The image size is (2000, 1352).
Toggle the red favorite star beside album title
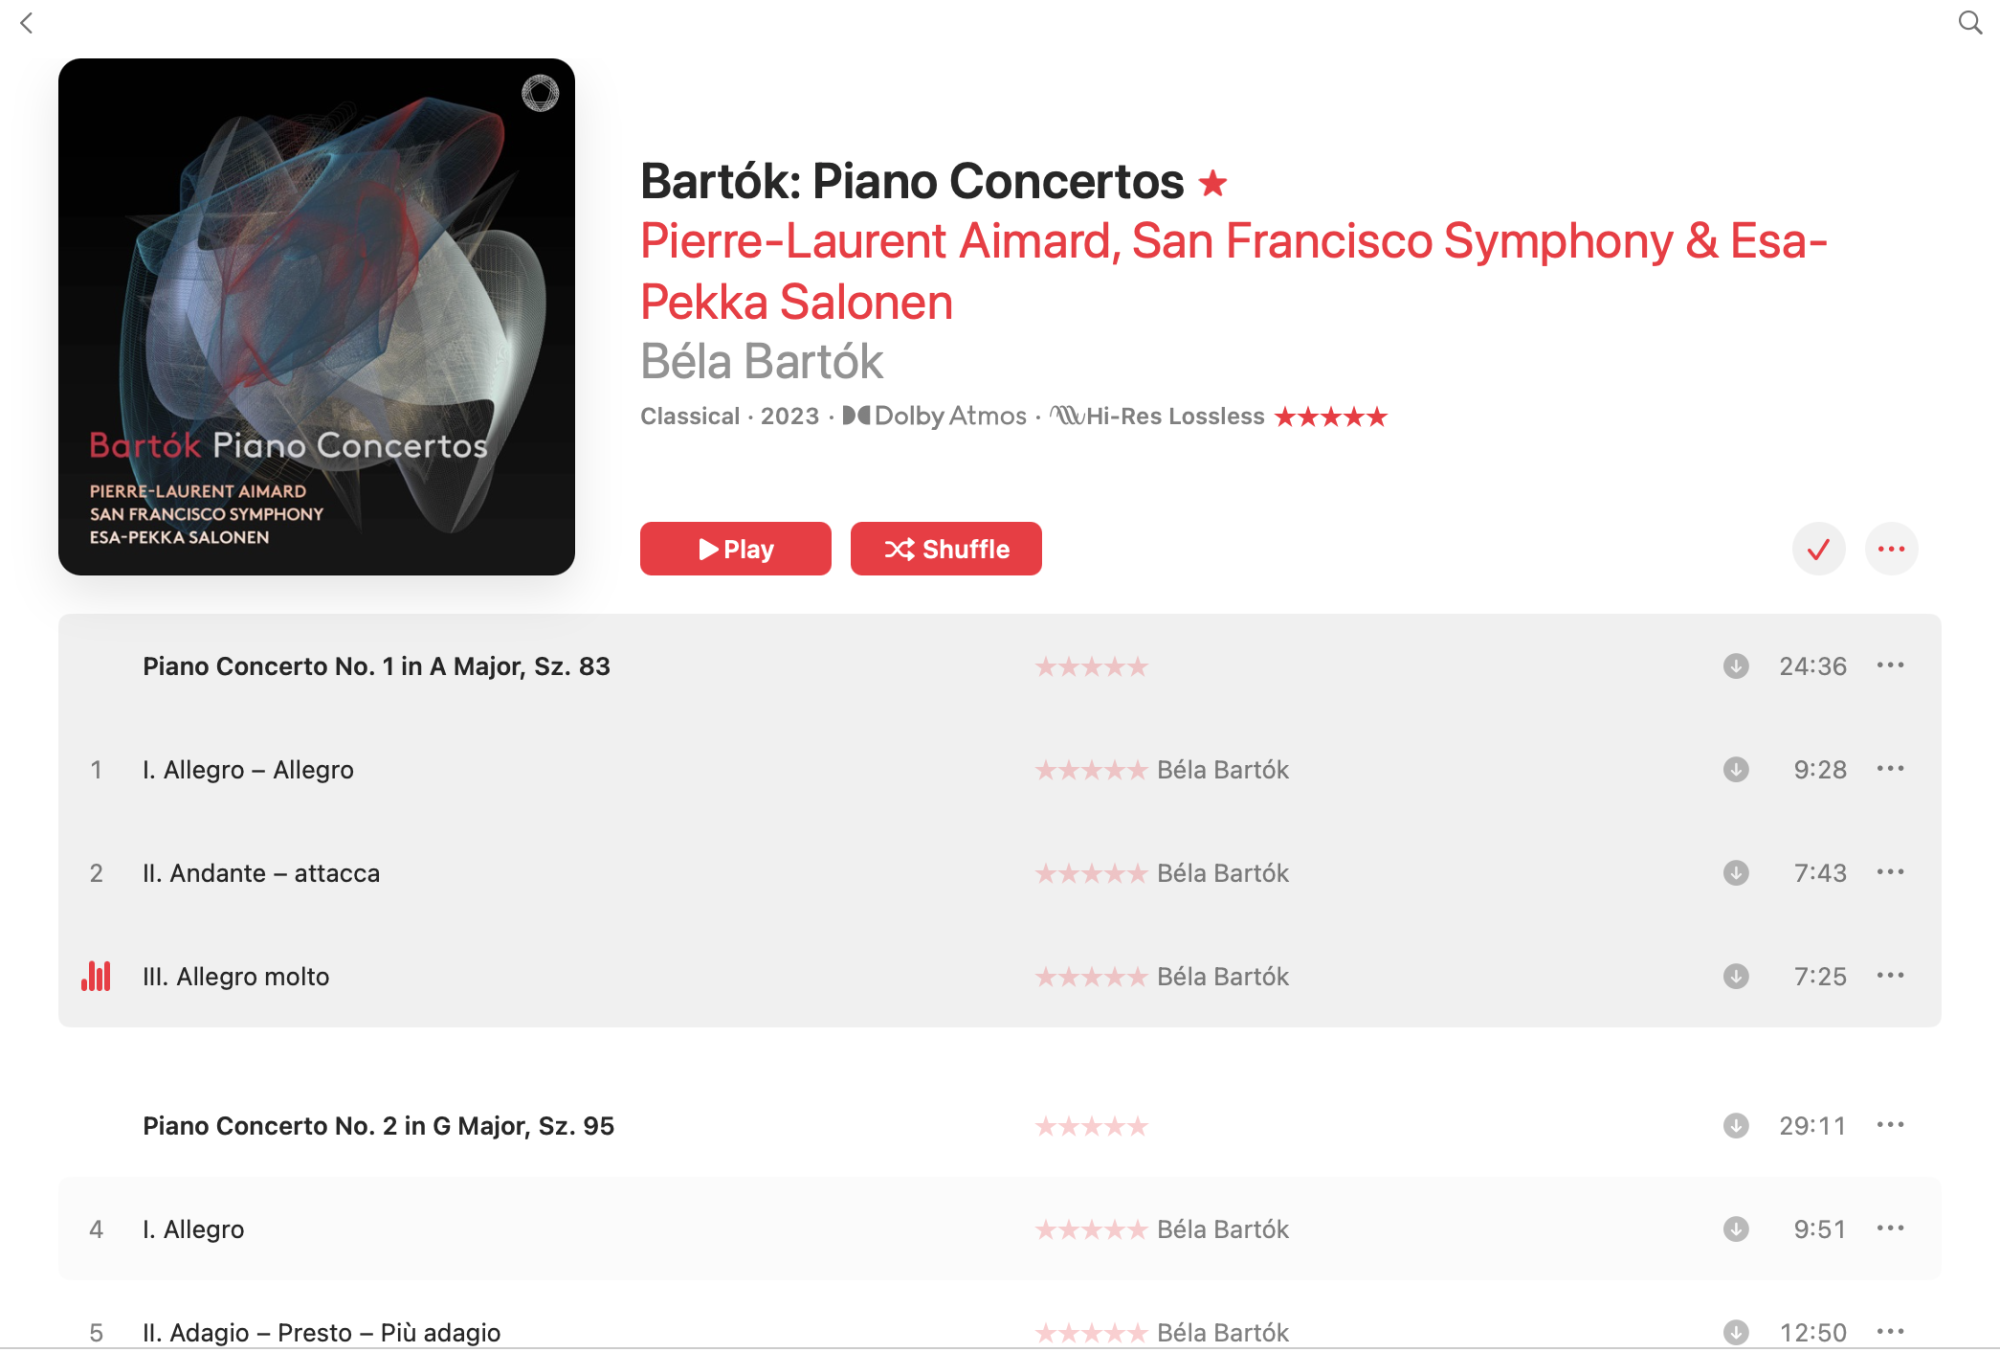1213,183
